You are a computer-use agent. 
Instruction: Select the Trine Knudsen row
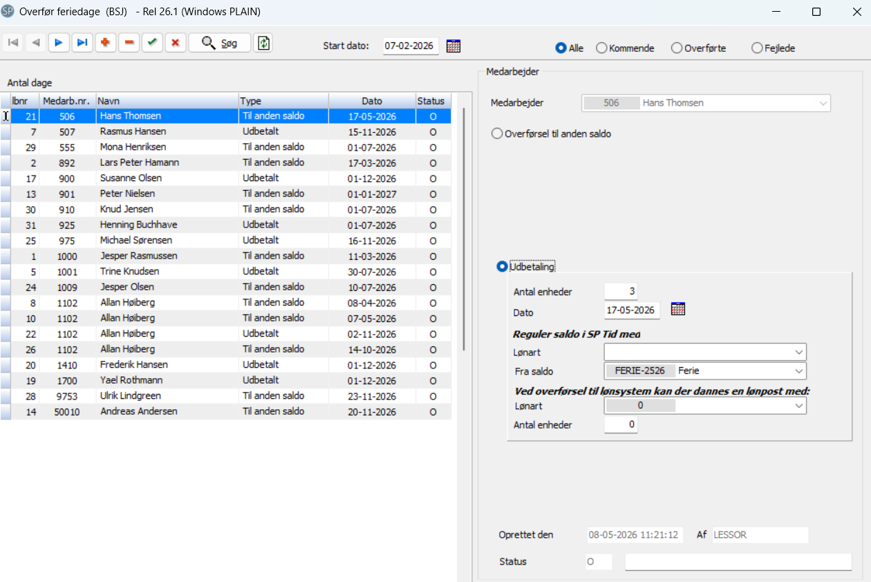click(x=226, y=272)
